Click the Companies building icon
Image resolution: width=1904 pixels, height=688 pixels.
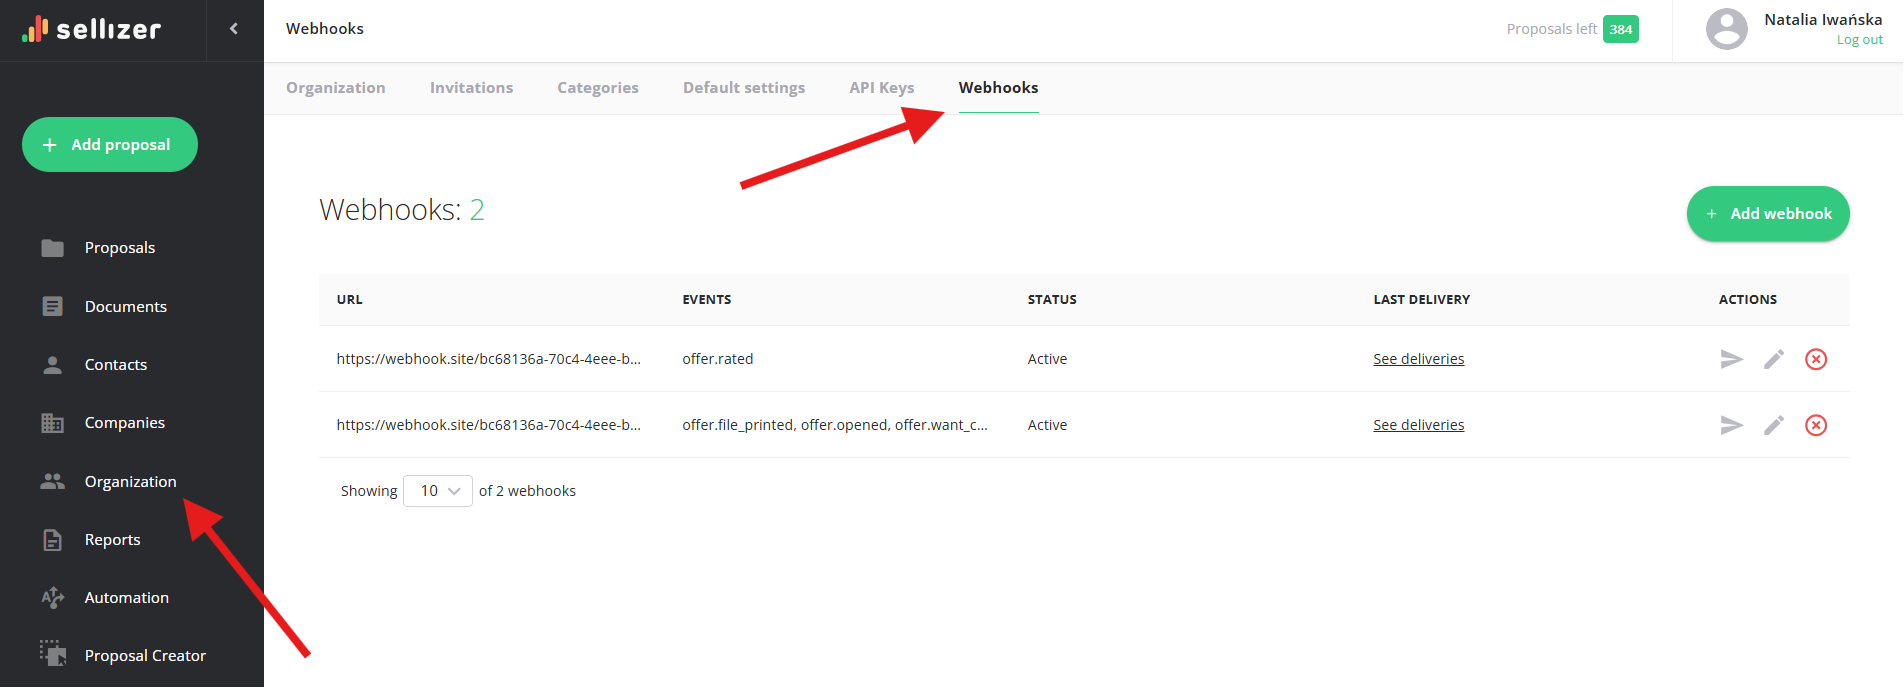pyautogui.click(x=53, y=423)
